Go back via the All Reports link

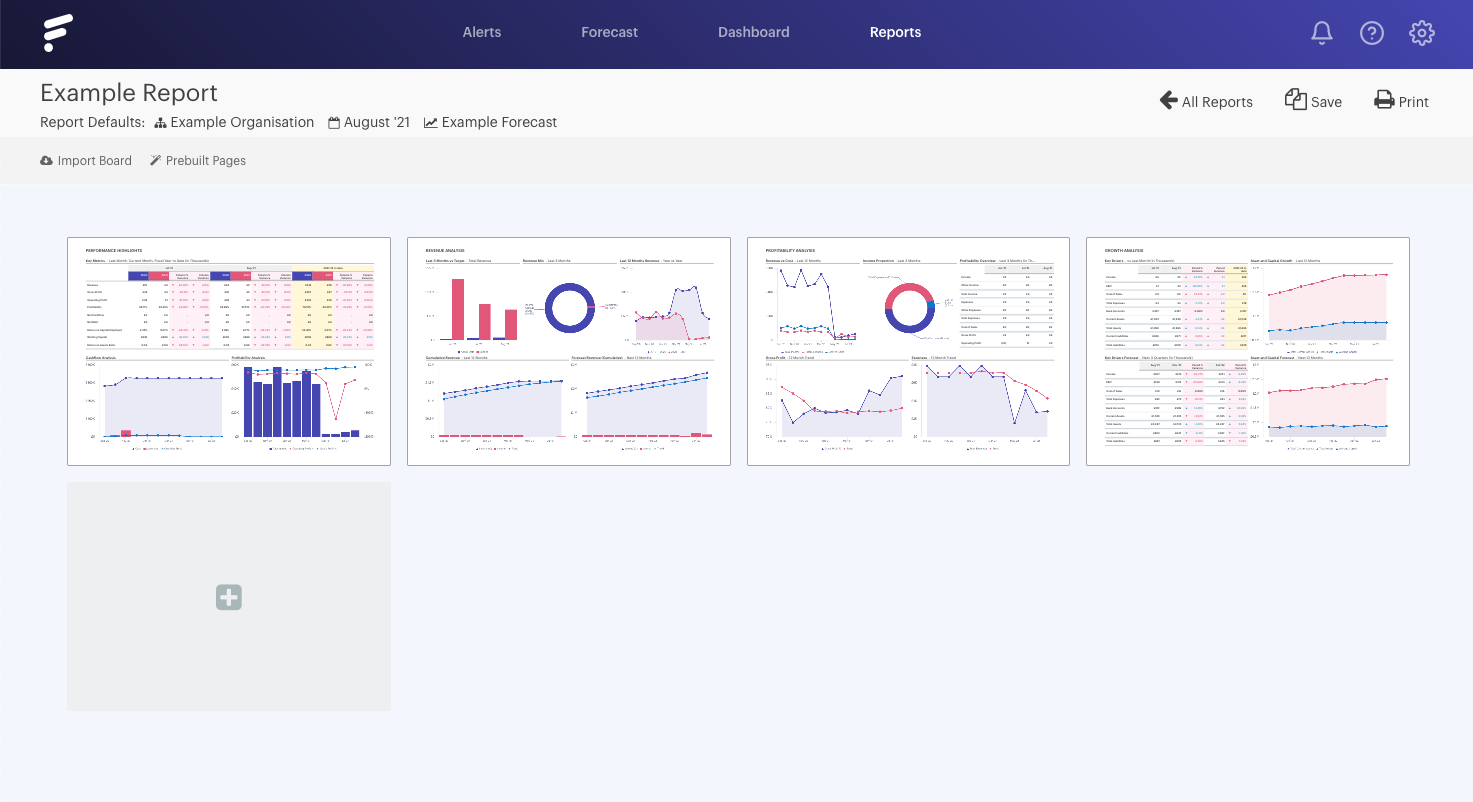click(x=1206, y=101)
